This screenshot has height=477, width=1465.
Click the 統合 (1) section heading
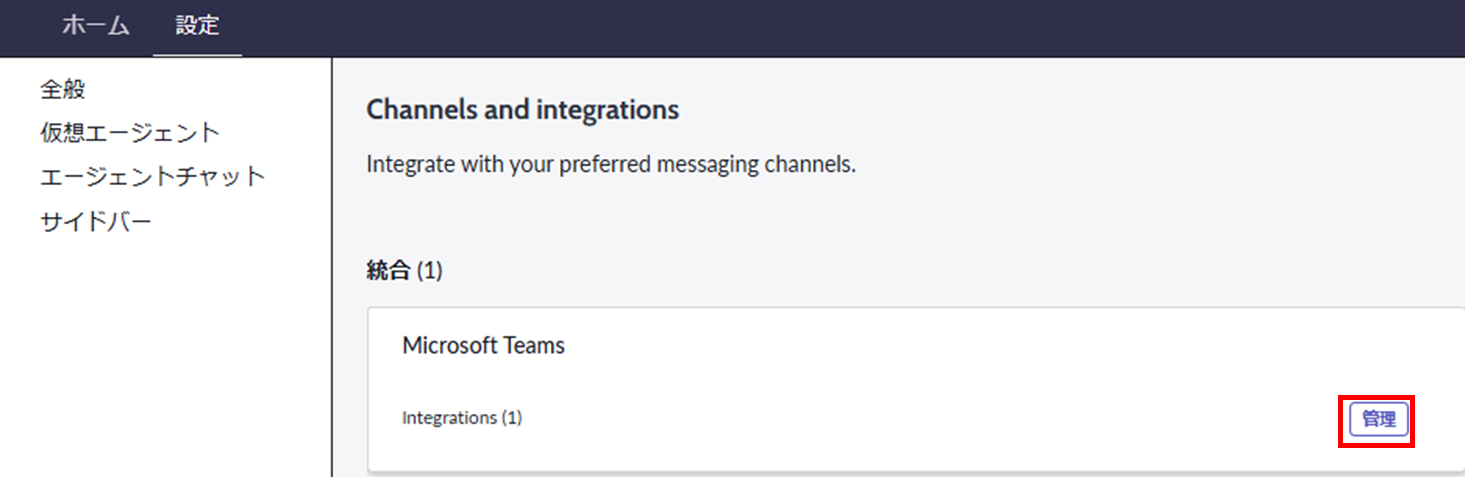point(404,271)
